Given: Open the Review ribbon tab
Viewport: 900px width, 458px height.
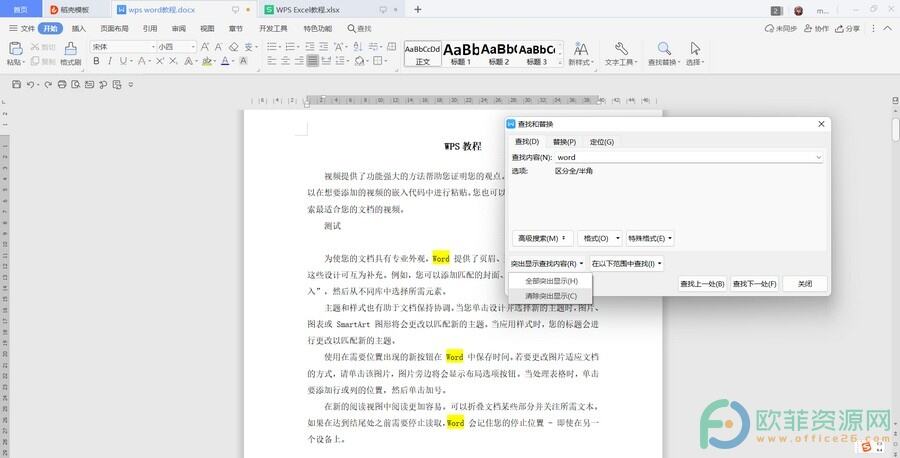Looking at the screenshot, I should pos(179,28).
